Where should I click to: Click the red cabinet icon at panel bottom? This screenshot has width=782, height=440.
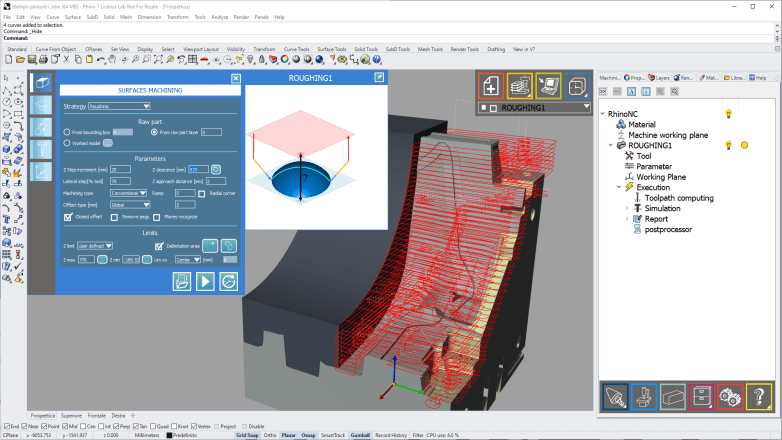[701, 397]
